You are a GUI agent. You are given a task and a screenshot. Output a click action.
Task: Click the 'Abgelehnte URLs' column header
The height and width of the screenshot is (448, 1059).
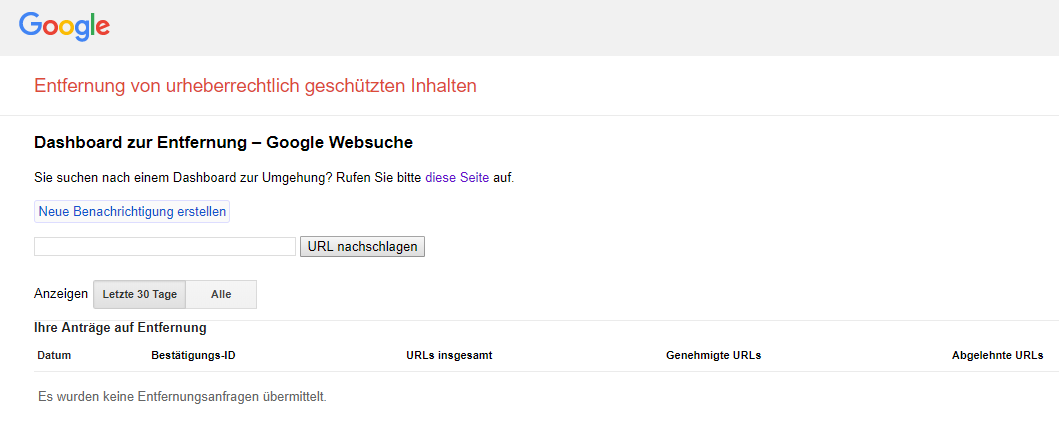997,355
